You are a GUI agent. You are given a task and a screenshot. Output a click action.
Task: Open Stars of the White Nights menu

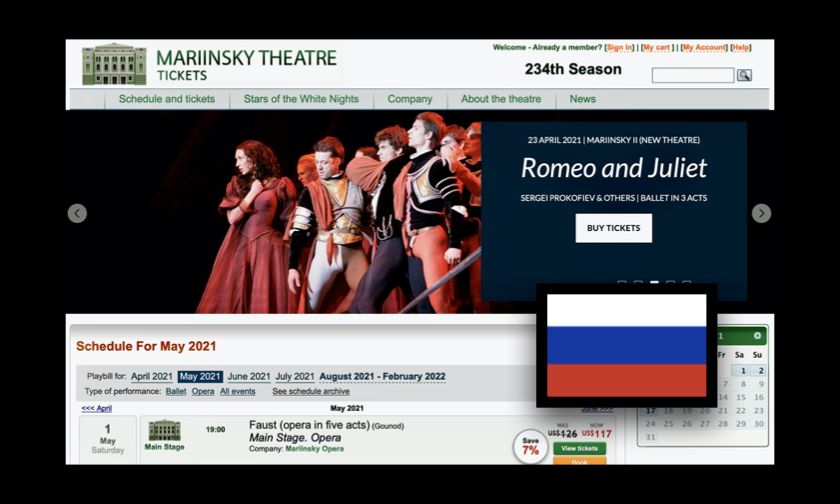(301, 99)
